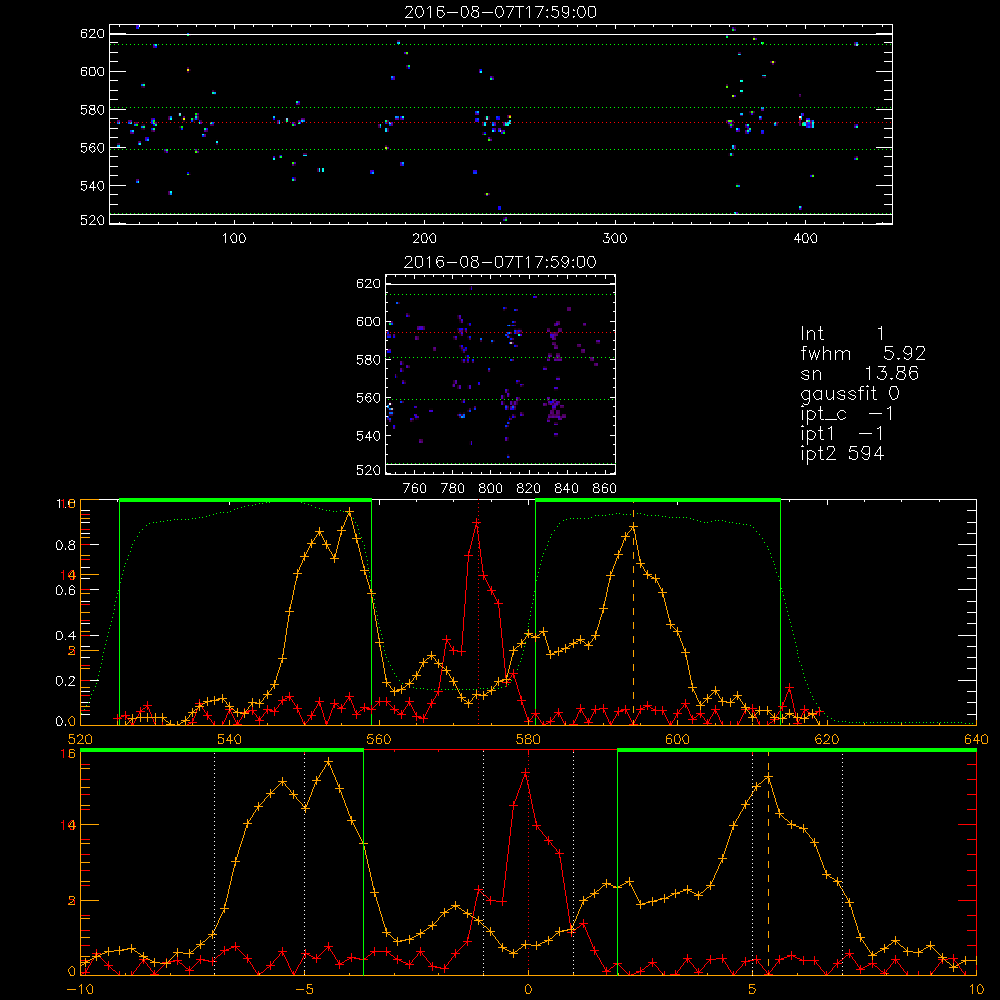Click the "gaussfit 0" parameter line
This screenshot has height=1000, width=1000.
click(850, 393)
